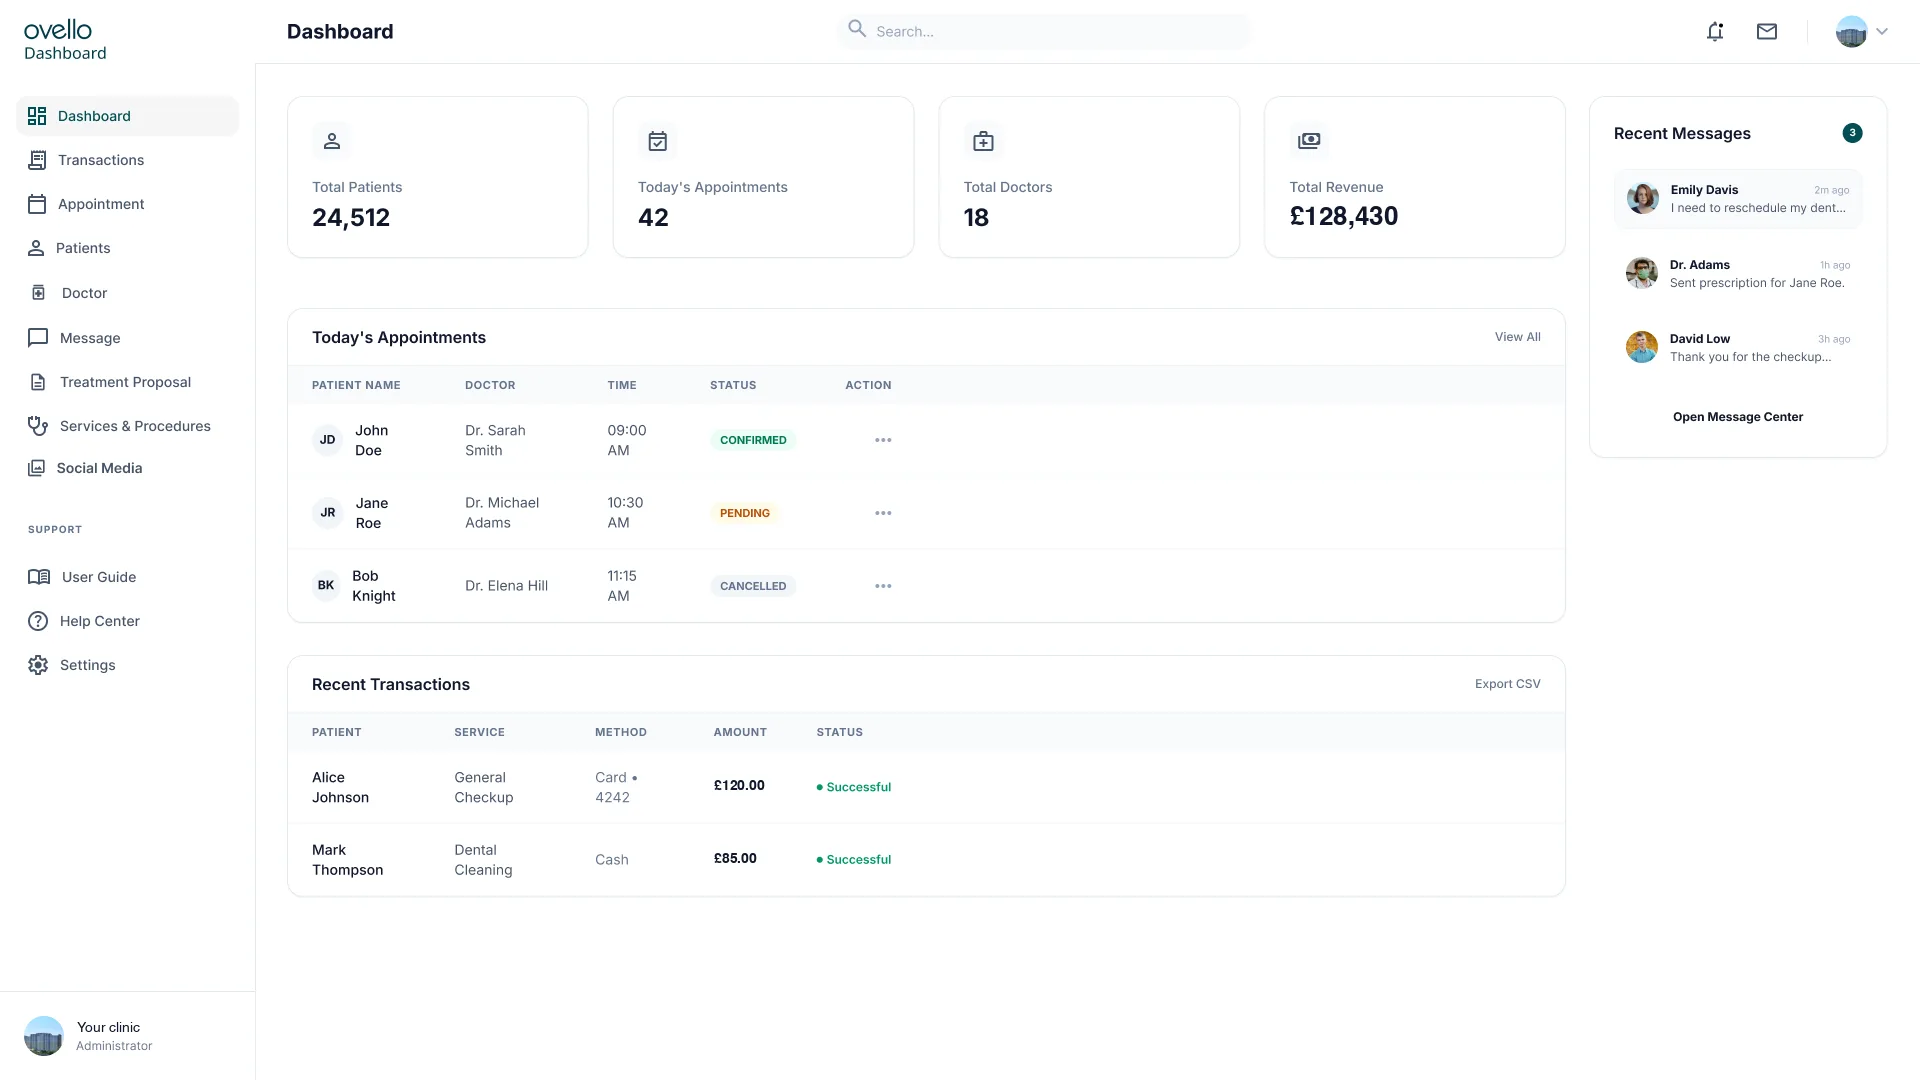Open Message Center link
Screen dimensions: 1920x1080
(x=1738, y=417)
